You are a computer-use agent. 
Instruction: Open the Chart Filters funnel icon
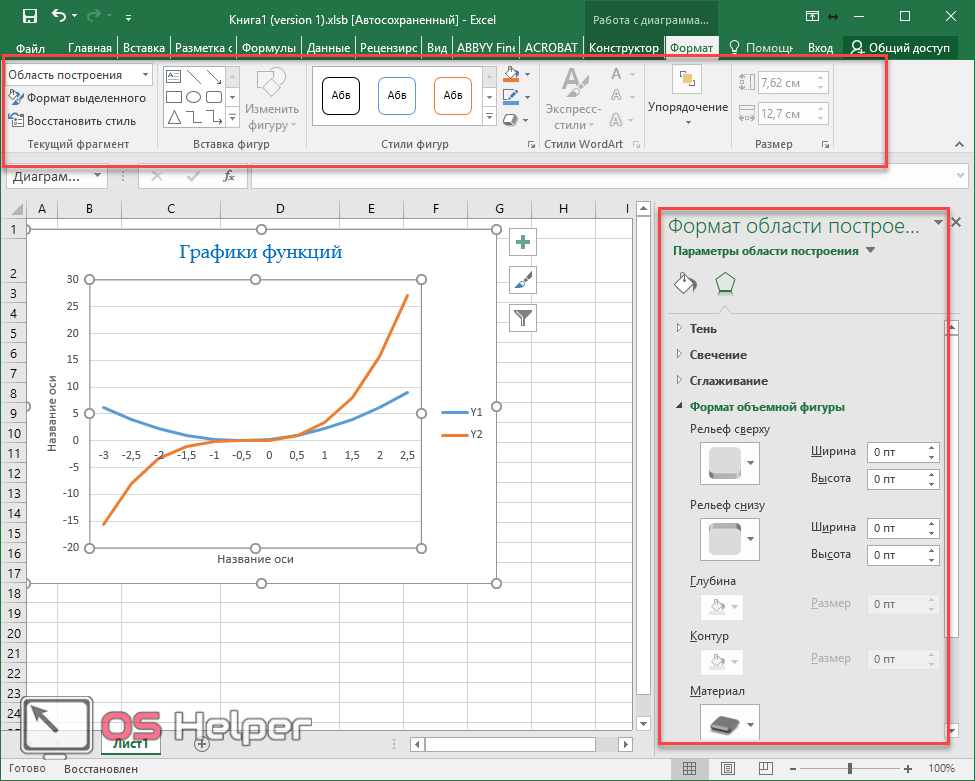(x=524, y=318)
